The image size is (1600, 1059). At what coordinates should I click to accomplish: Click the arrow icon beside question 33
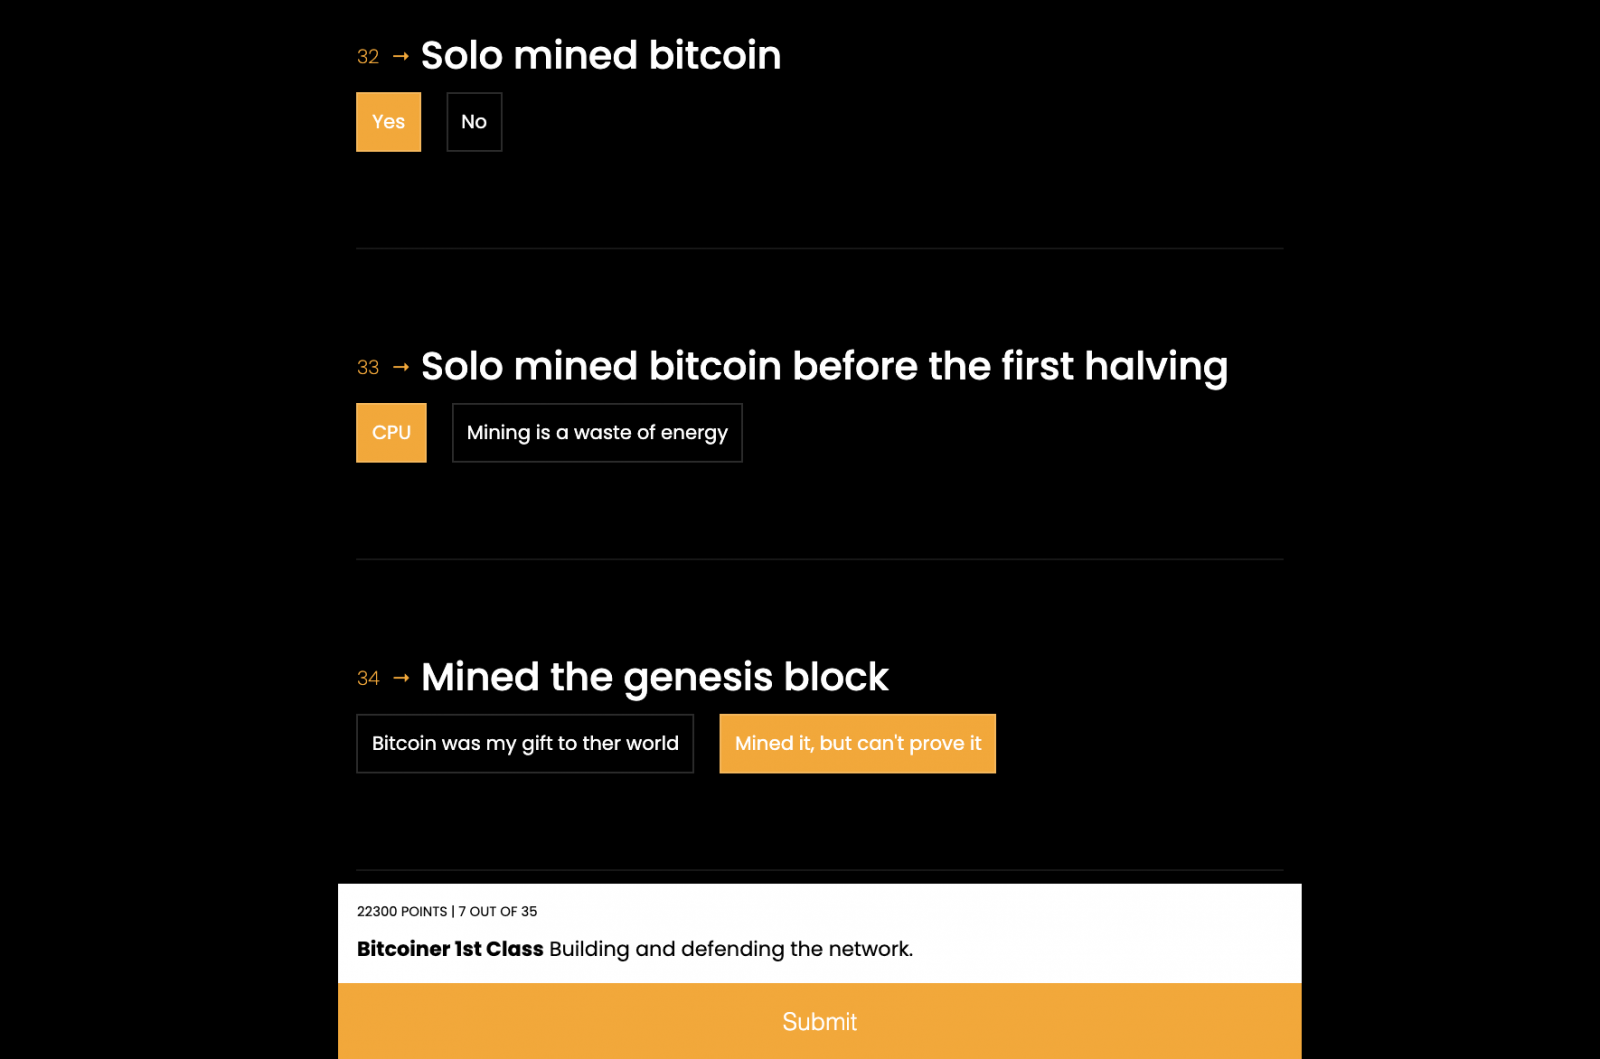tap(401, 368)
